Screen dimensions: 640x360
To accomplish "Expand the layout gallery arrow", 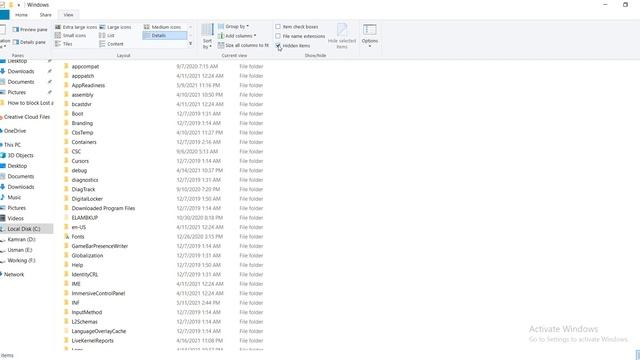I will pyautogui.click(x=190, y=44).
